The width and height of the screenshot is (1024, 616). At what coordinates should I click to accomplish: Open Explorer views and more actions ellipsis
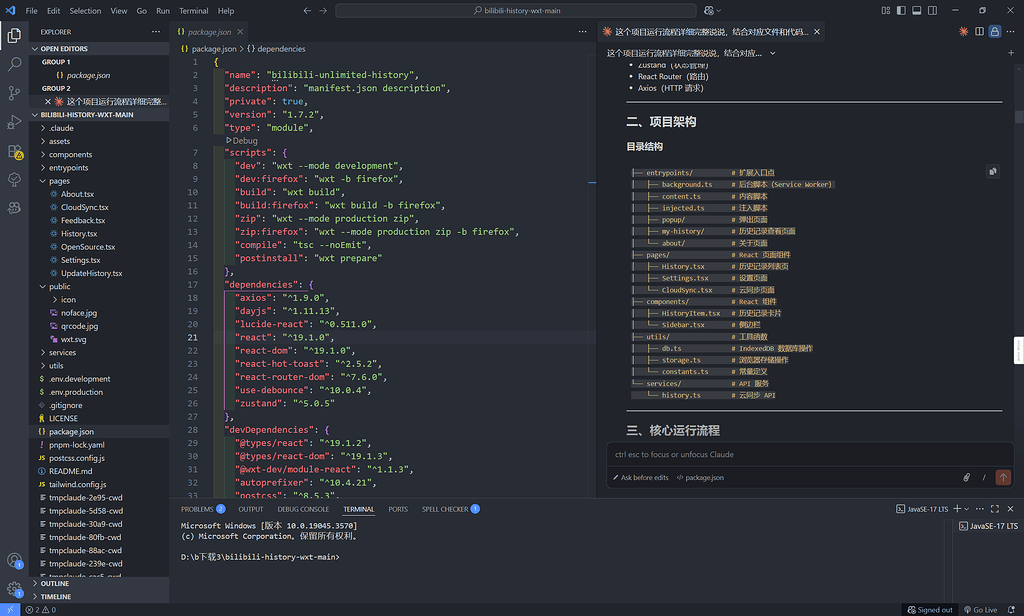click(155, 31)
